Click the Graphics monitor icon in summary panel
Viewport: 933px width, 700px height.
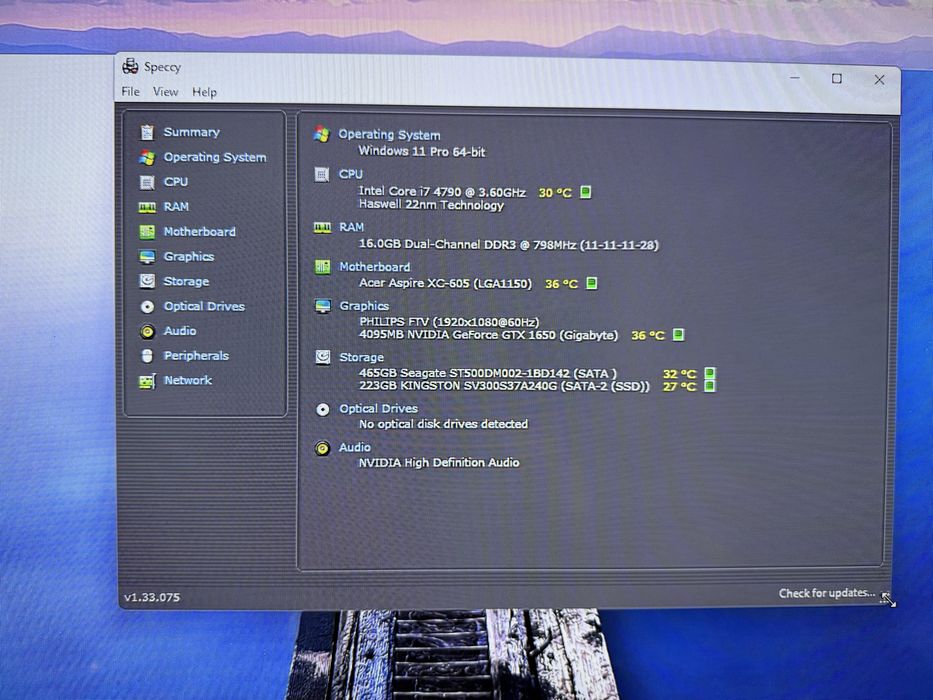click(323, 306)
